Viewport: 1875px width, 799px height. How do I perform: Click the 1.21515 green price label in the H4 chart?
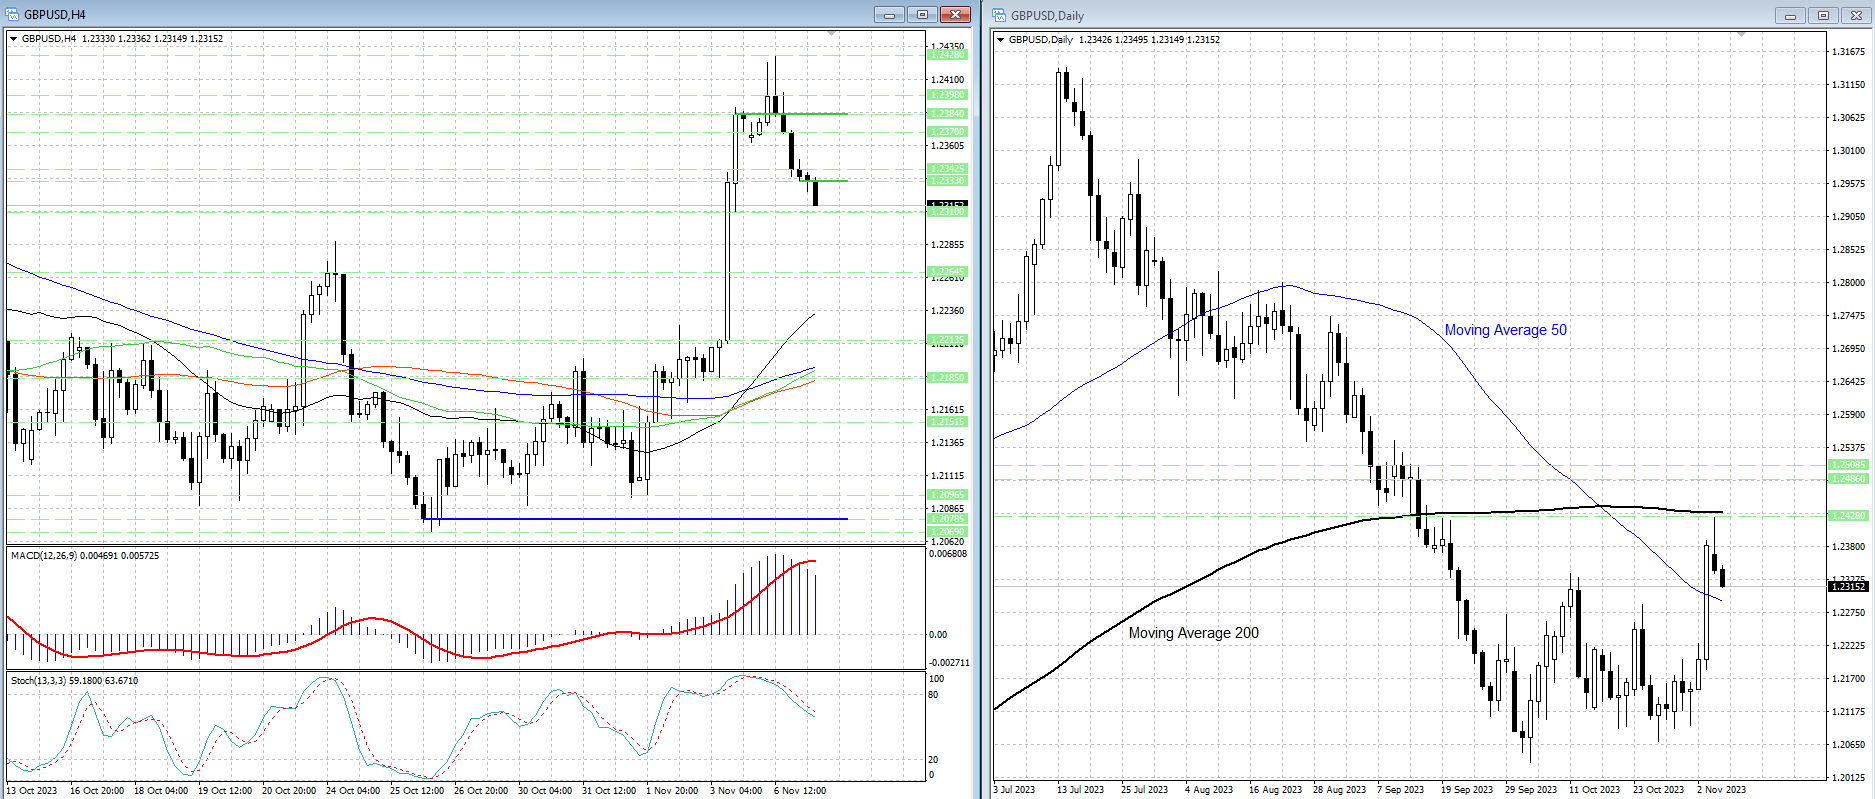tap(947, 422)
